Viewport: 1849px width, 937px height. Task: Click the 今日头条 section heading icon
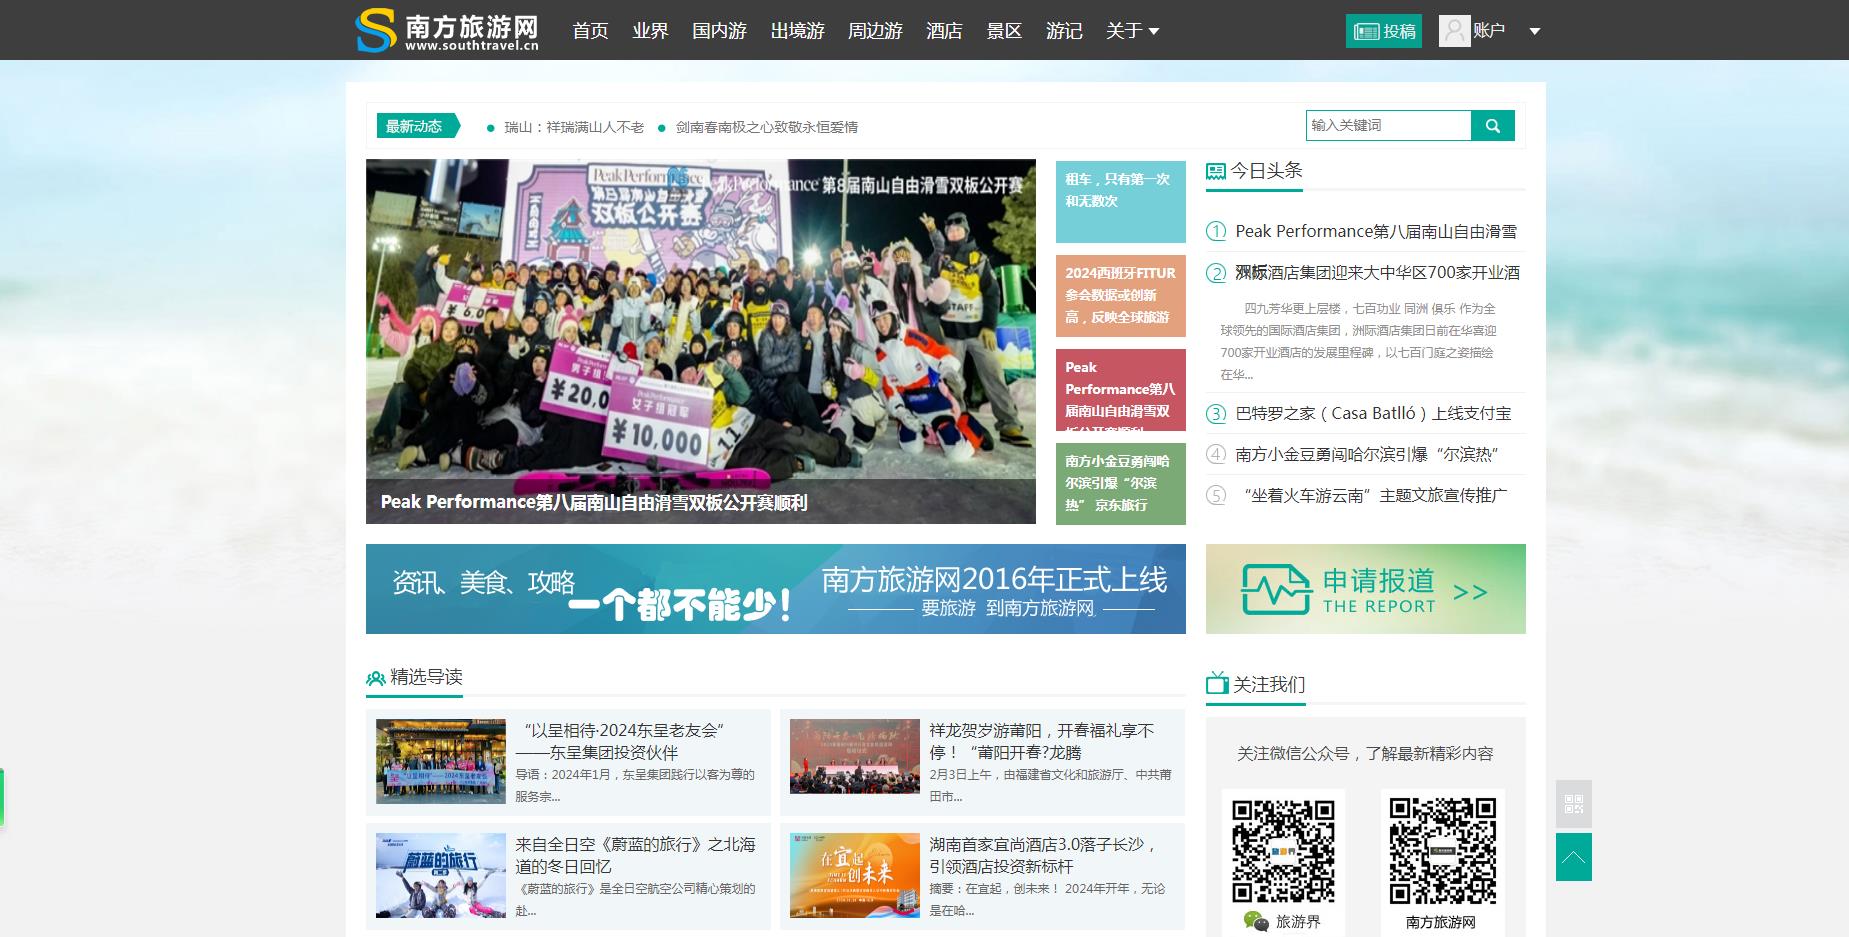[x=1215, y=171]
